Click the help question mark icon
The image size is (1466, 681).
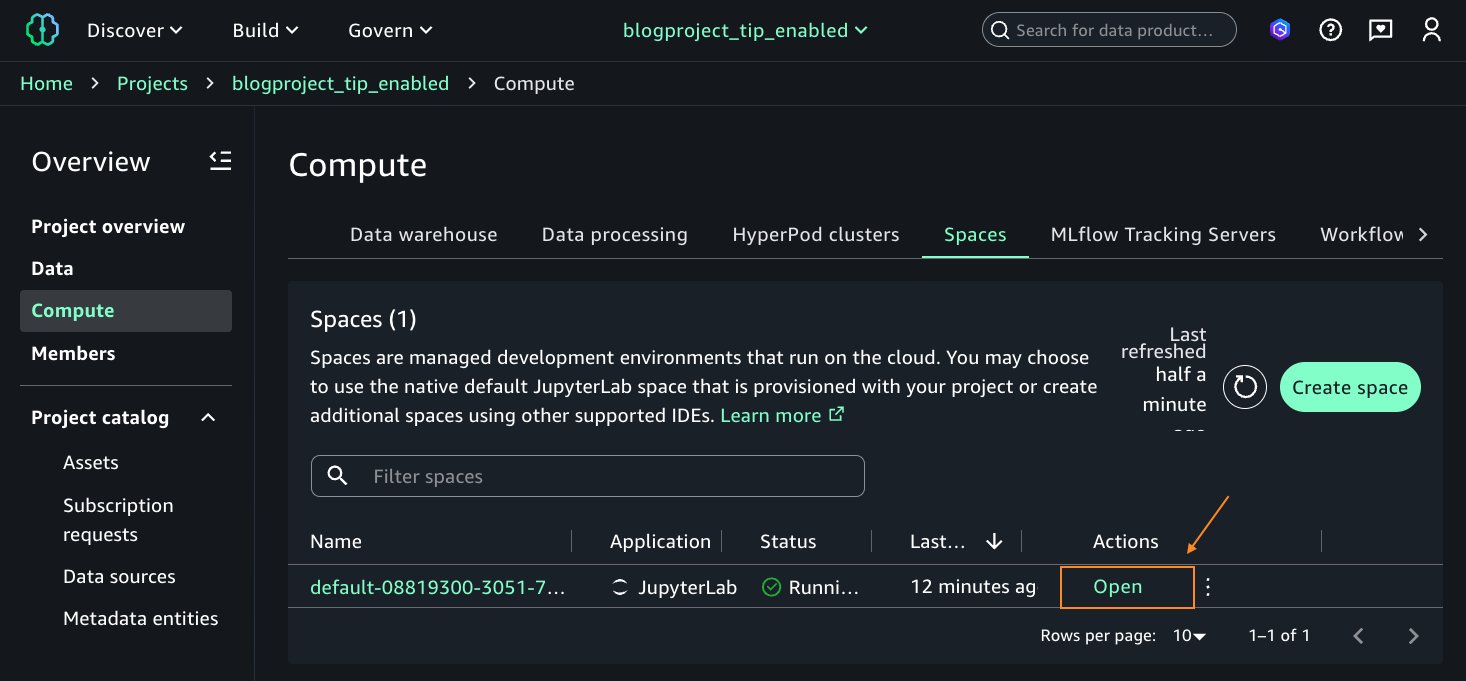click(1330, 30)
